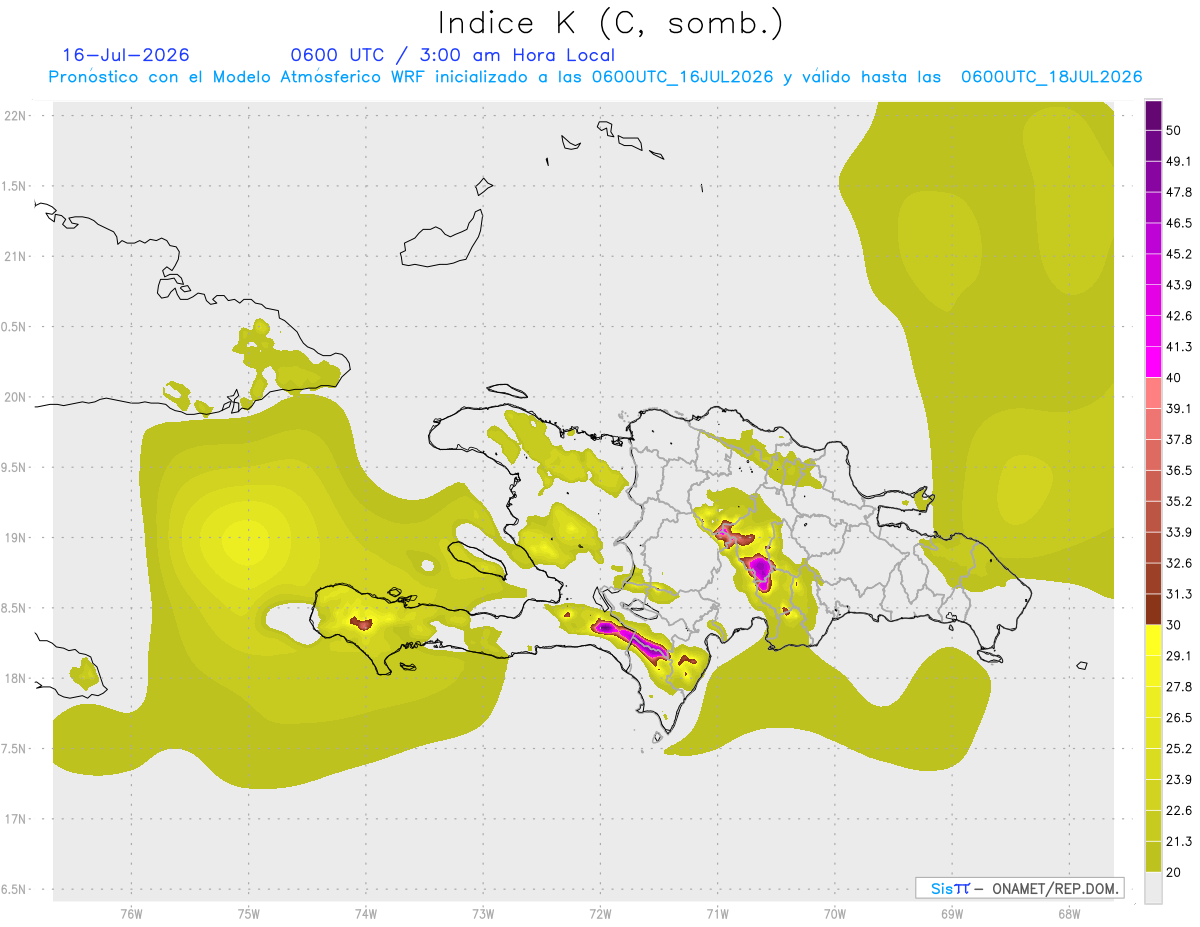Pick the dark brown swatch between 30 and 31.3
Screen dimensions: 1200x927
pyautogui.click(x=1153, y=610)
